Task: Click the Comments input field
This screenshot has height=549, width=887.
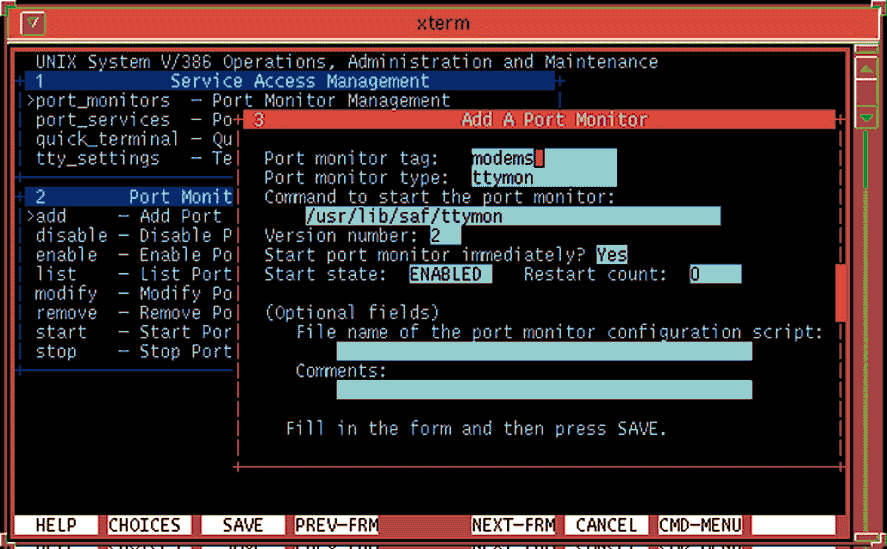Action: pos(543,390)
